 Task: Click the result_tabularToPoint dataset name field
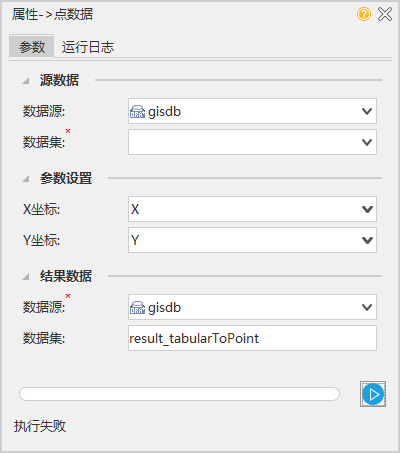coord(252,338)
